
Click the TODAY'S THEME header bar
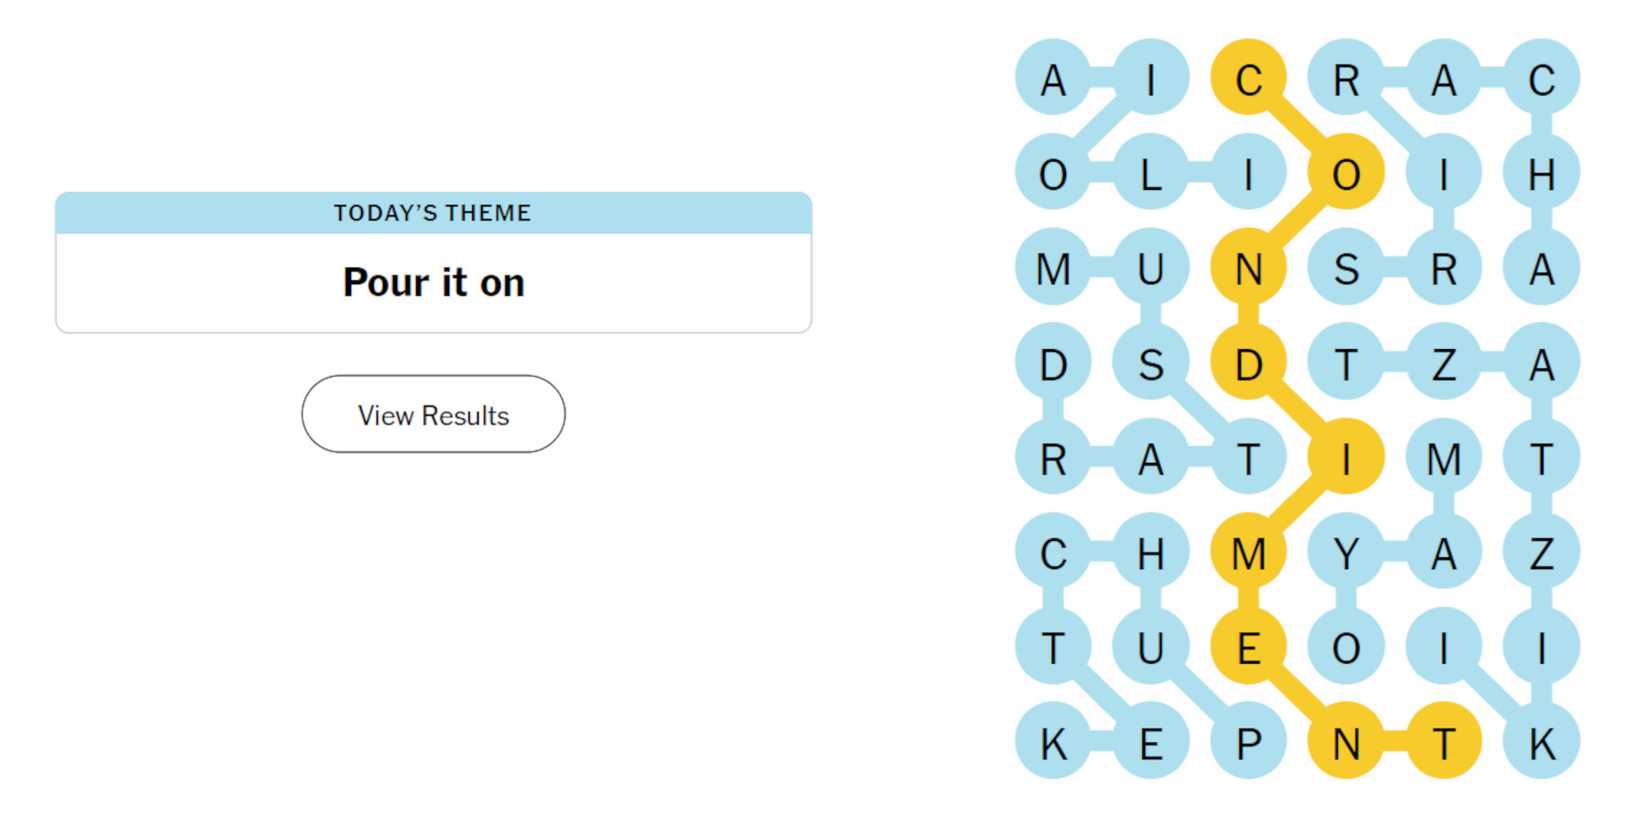tap(432, 211)
